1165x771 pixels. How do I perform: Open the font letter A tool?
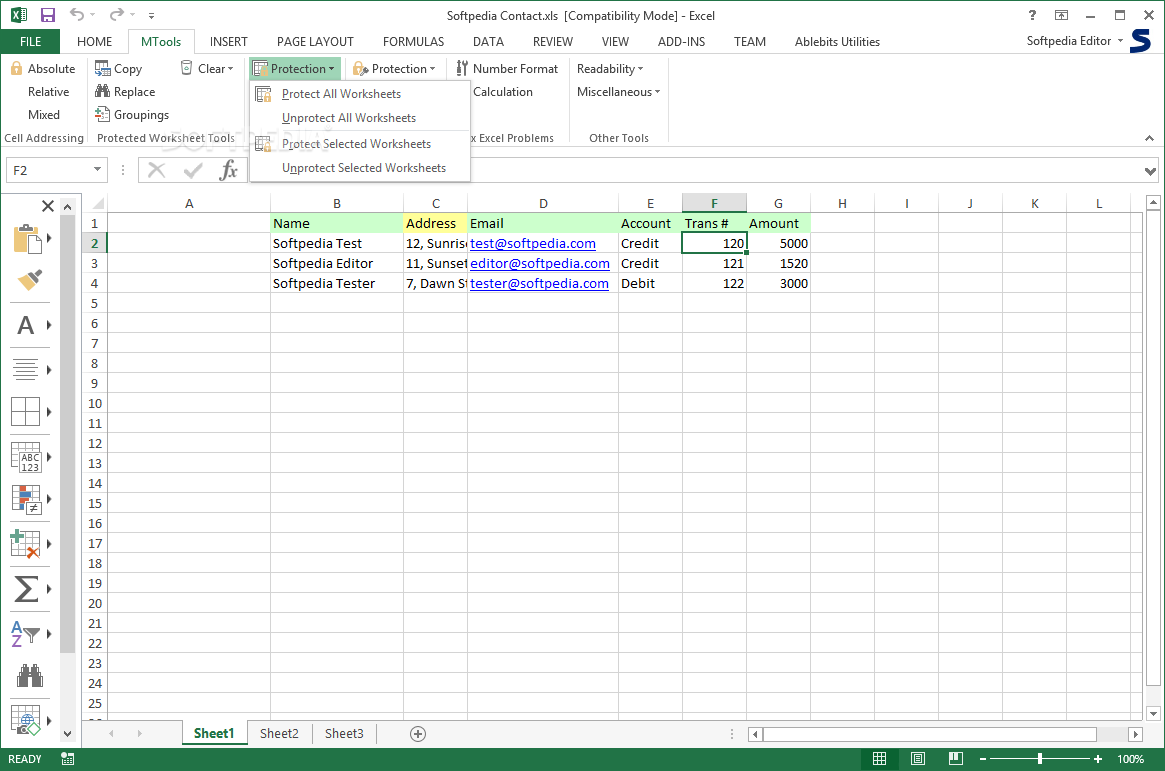click(x=25, y=325)
